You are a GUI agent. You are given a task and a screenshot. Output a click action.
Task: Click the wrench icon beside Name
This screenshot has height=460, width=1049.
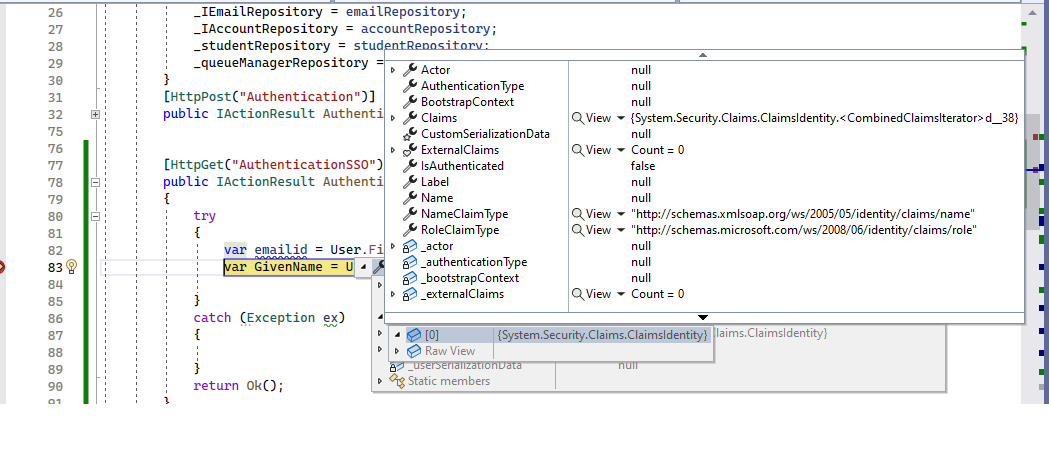tap(409, 198)
